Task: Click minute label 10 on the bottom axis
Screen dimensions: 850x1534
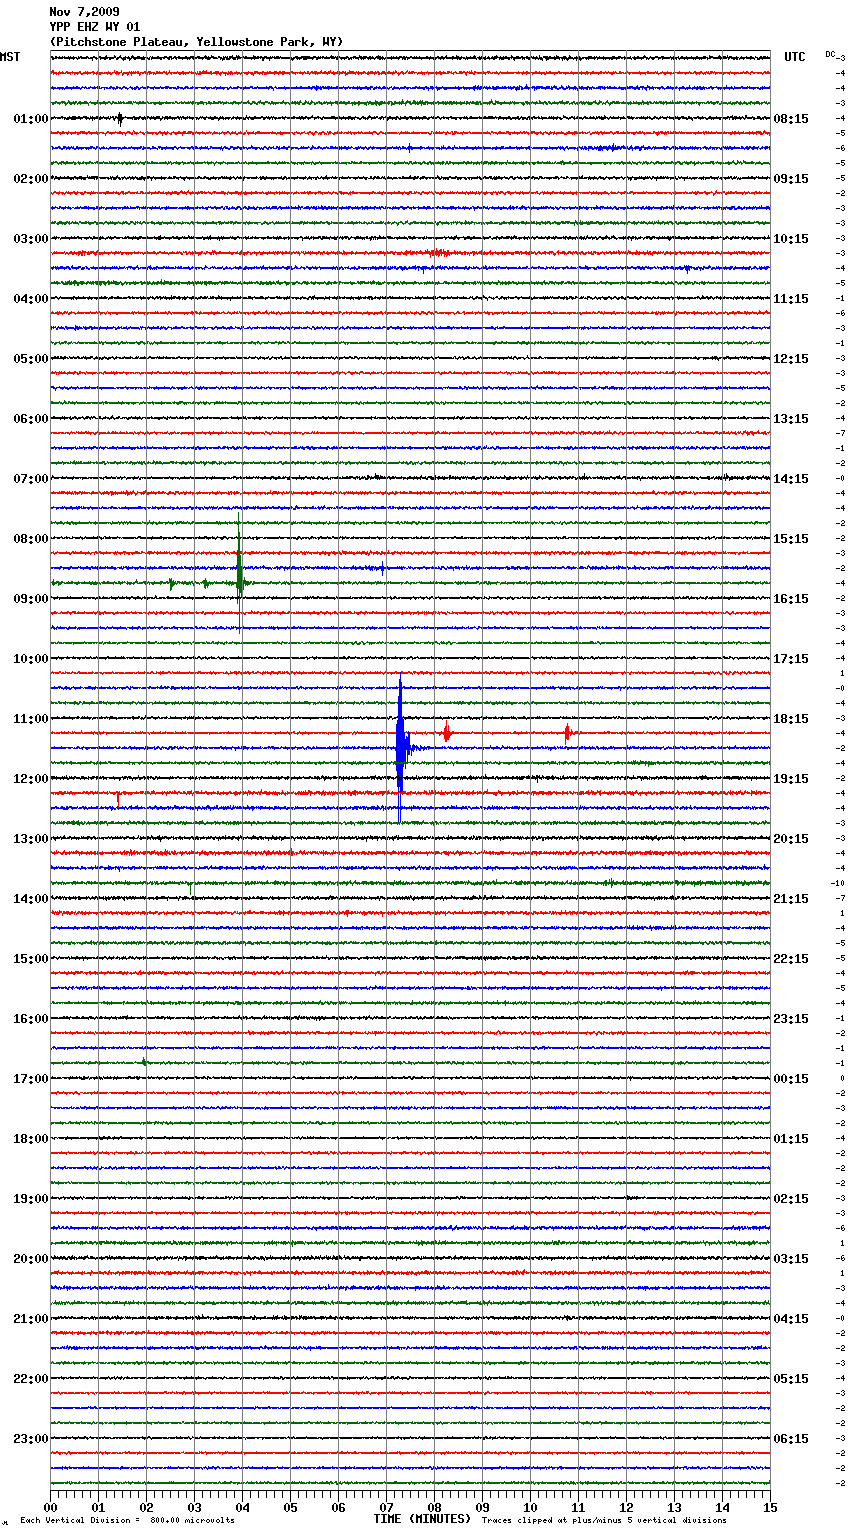Action: coord(530,1507)
